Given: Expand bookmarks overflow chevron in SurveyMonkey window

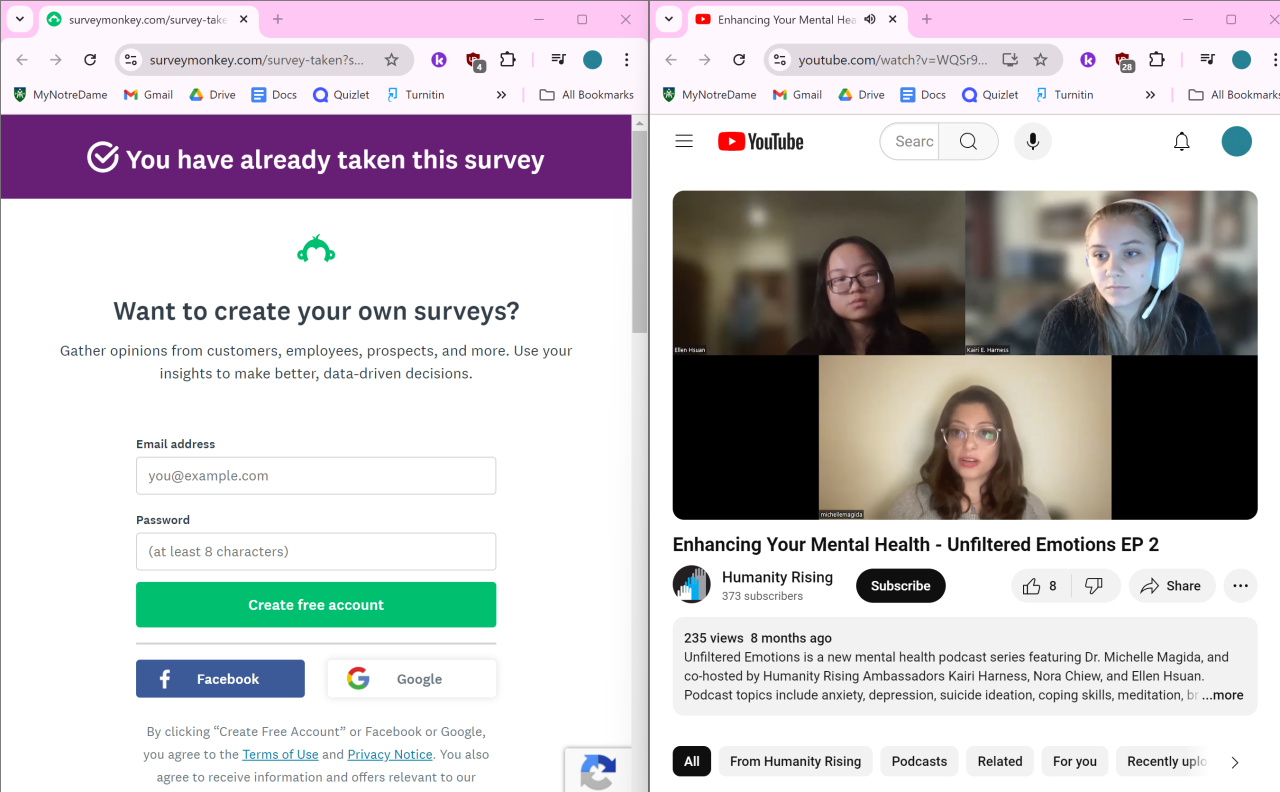Looking at the screenshot, I should pos(502,95).
